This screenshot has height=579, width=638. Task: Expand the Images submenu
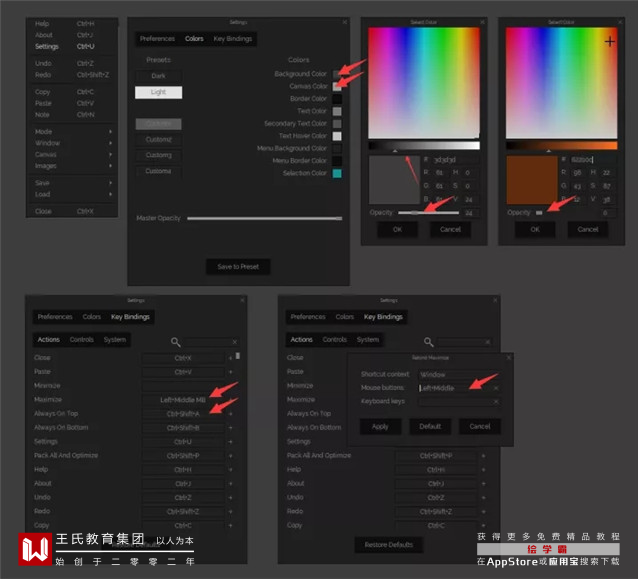[x=72, y=166]
